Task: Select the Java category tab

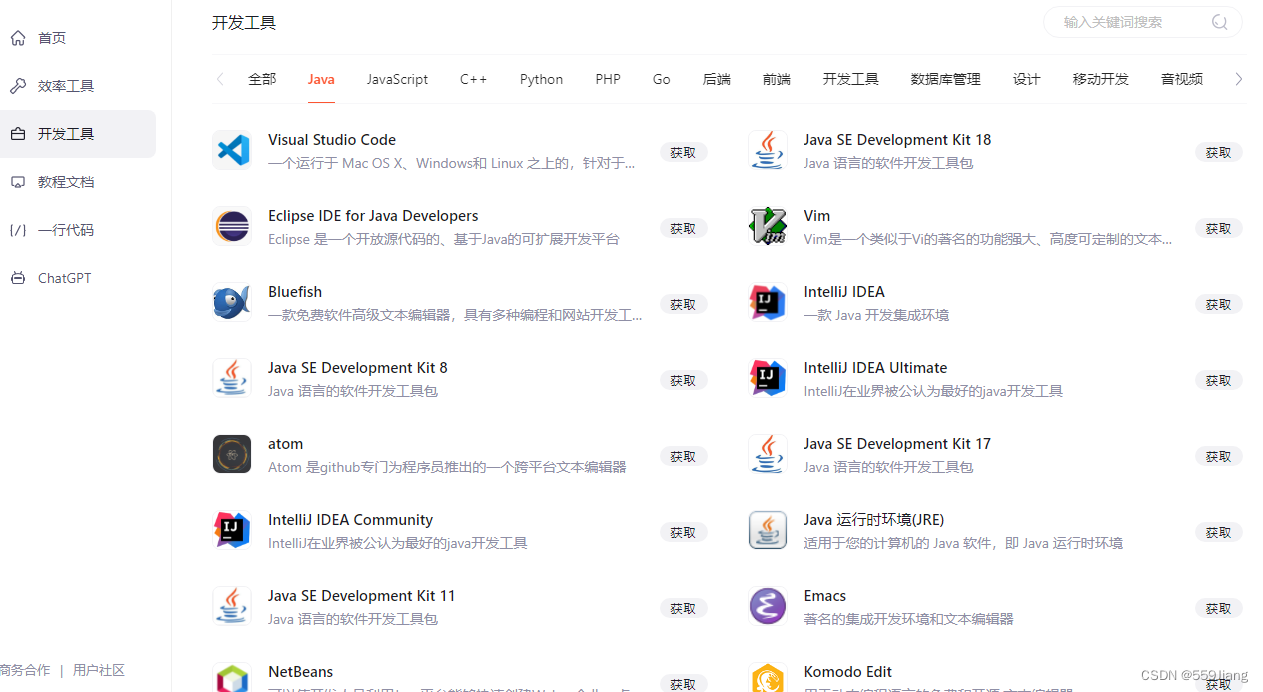Action: click(x=321, y=79)
